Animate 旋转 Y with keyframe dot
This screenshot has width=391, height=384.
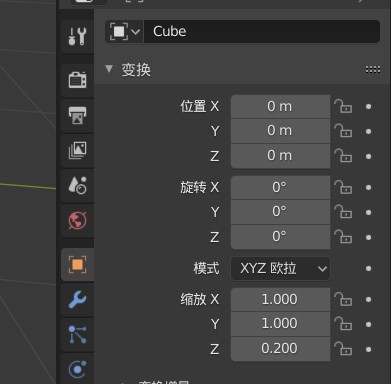(368, 212)
